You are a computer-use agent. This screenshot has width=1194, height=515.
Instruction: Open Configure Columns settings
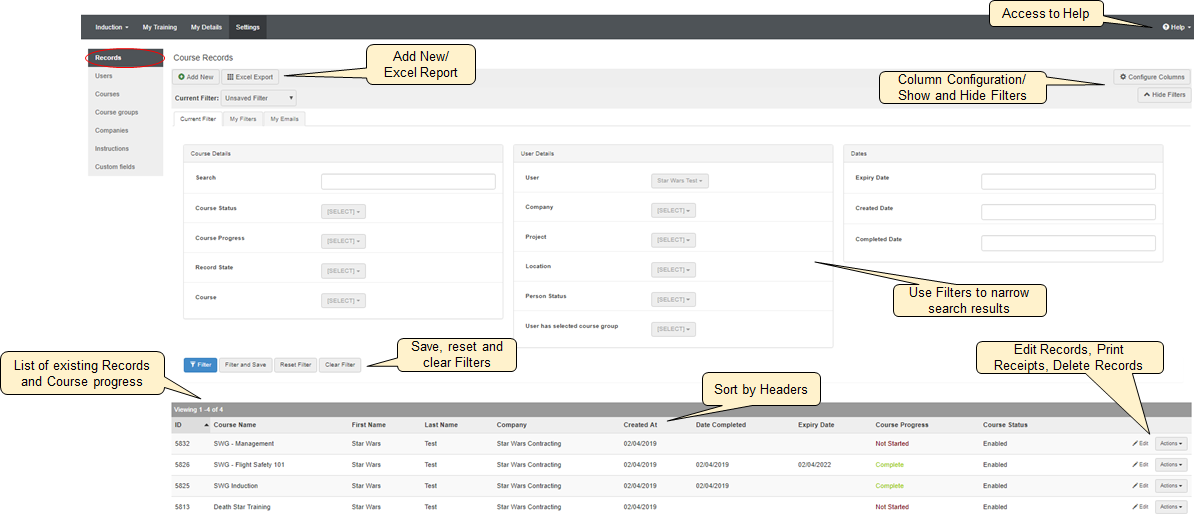(x=1152, y=77)
